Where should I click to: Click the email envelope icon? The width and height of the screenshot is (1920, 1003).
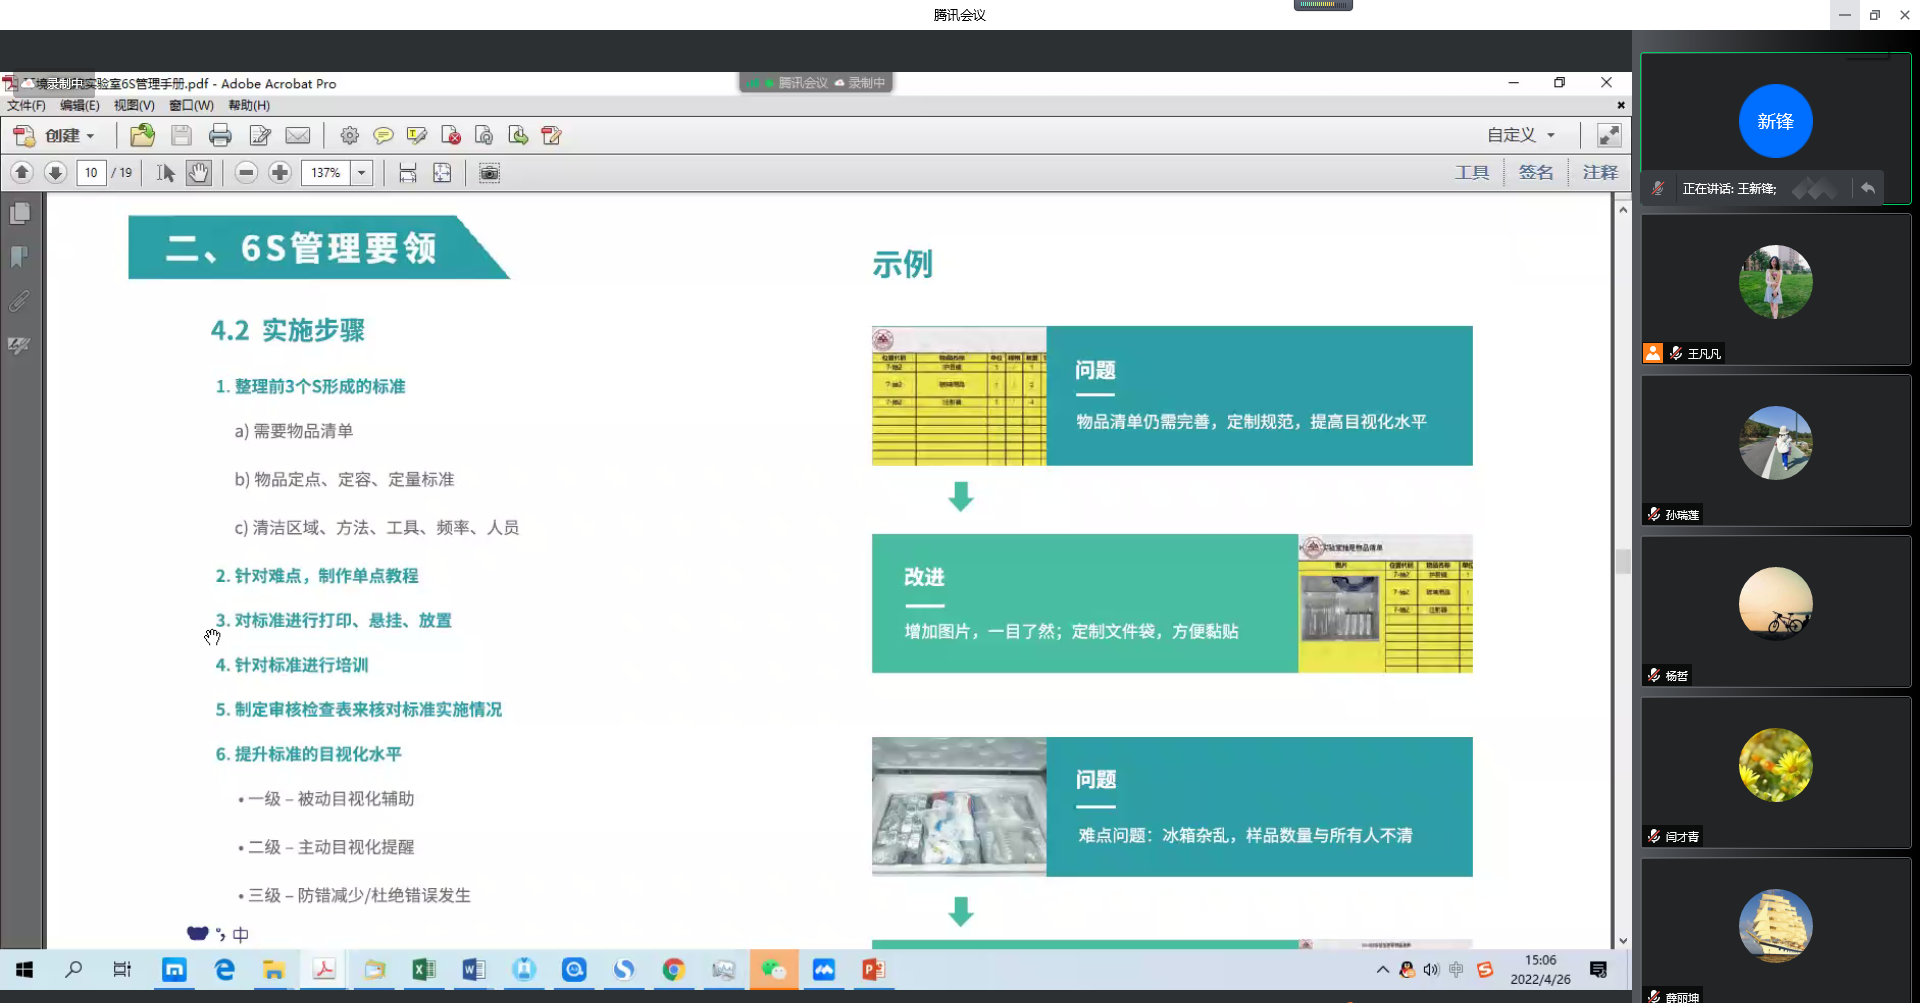pos(298,135)
